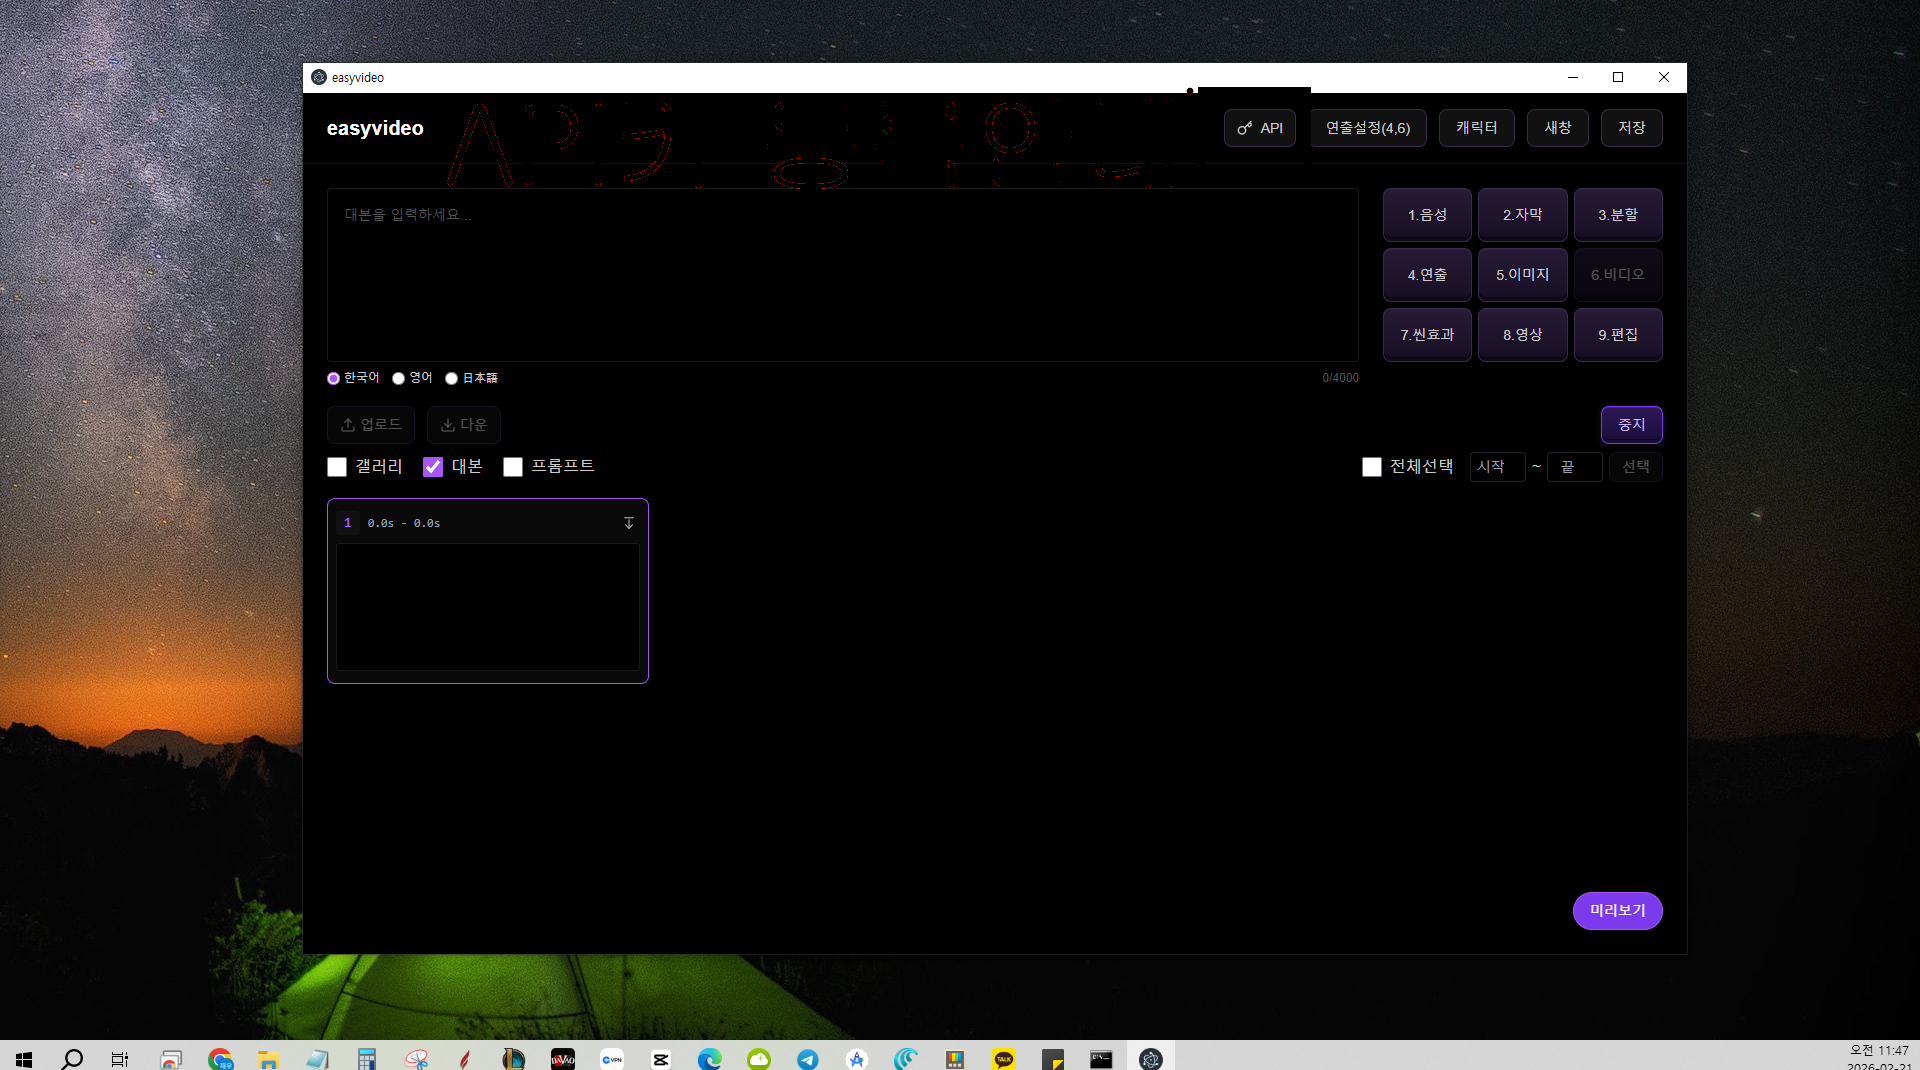Open Windows search from the taskbar
This screenshot has width=1920, height=1070.
(72, 1059)
